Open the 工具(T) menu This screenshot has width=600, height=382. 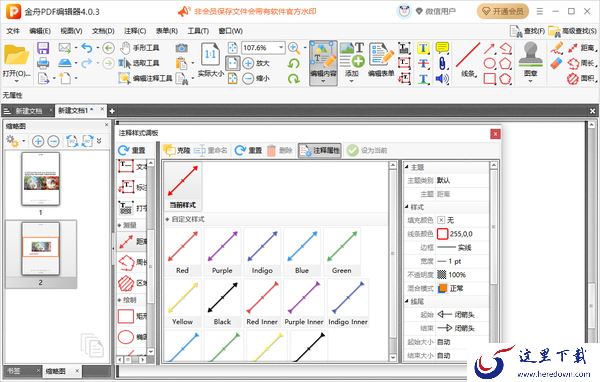click(198, 31)
